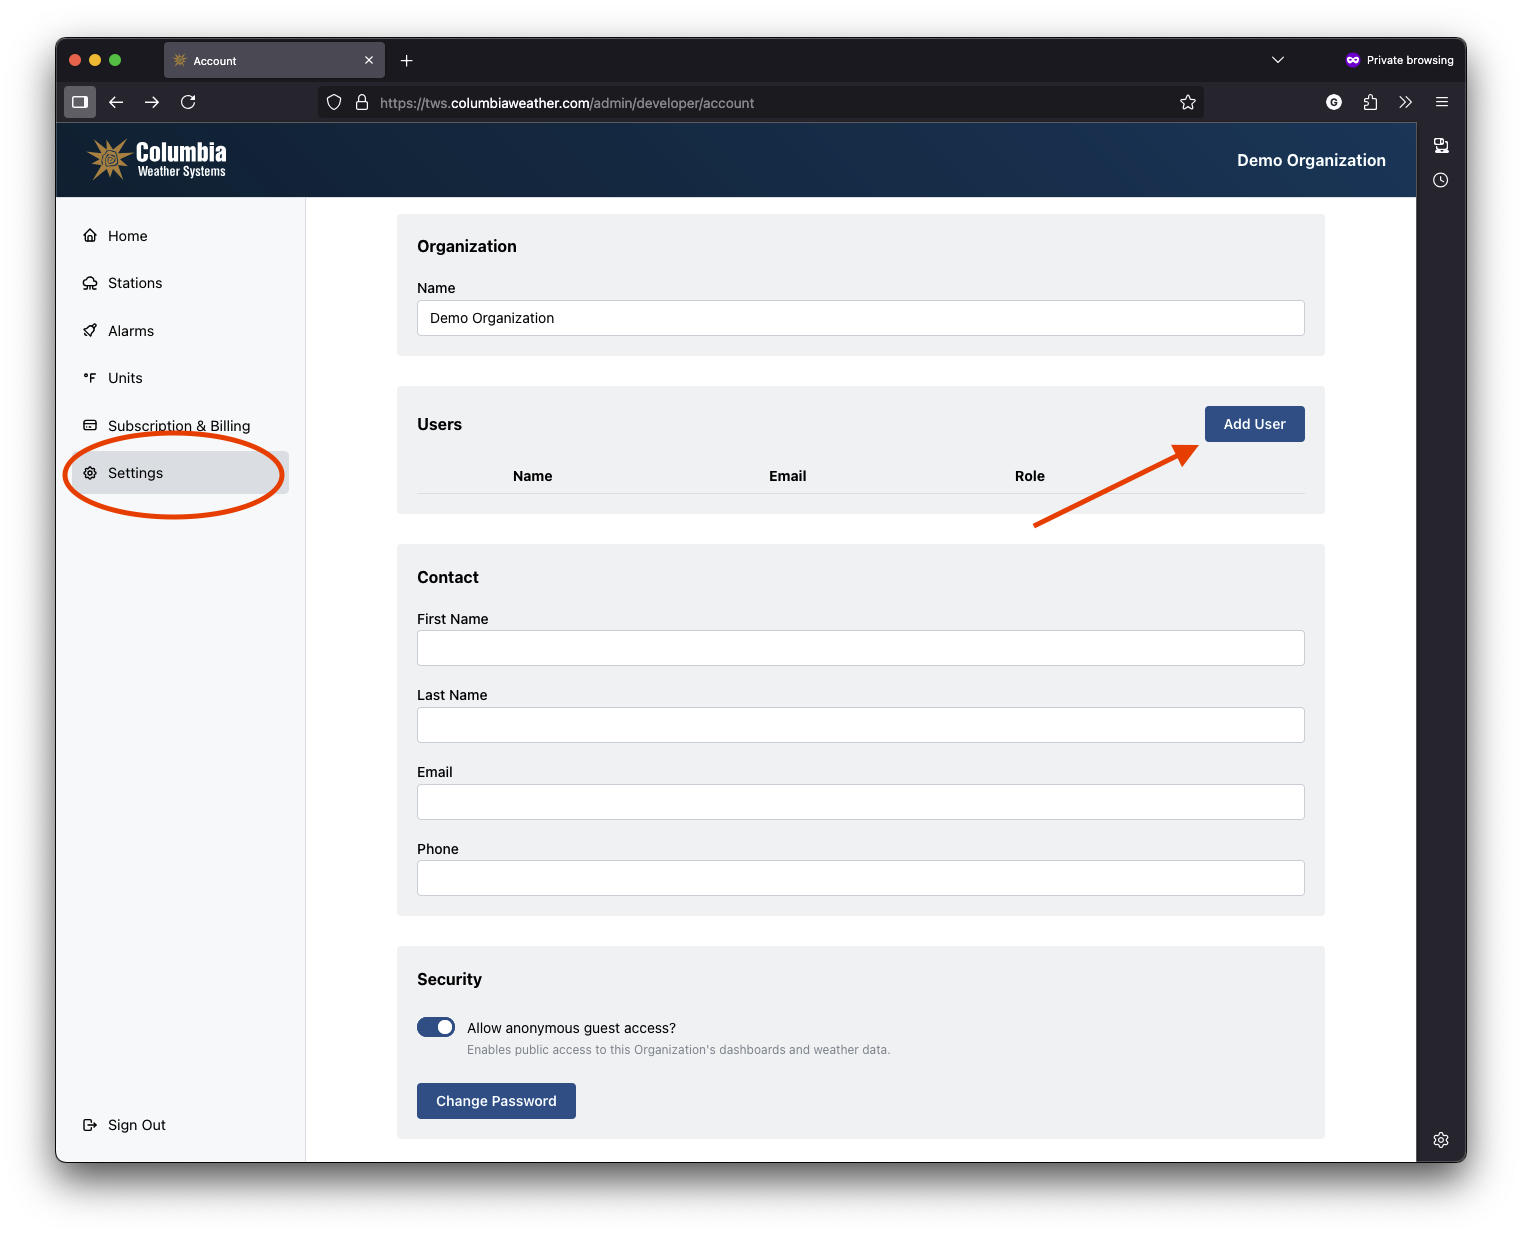Select the Account browser tab
The width and height of the screenshot is (1522, 1236).
(x=275, y=60)
